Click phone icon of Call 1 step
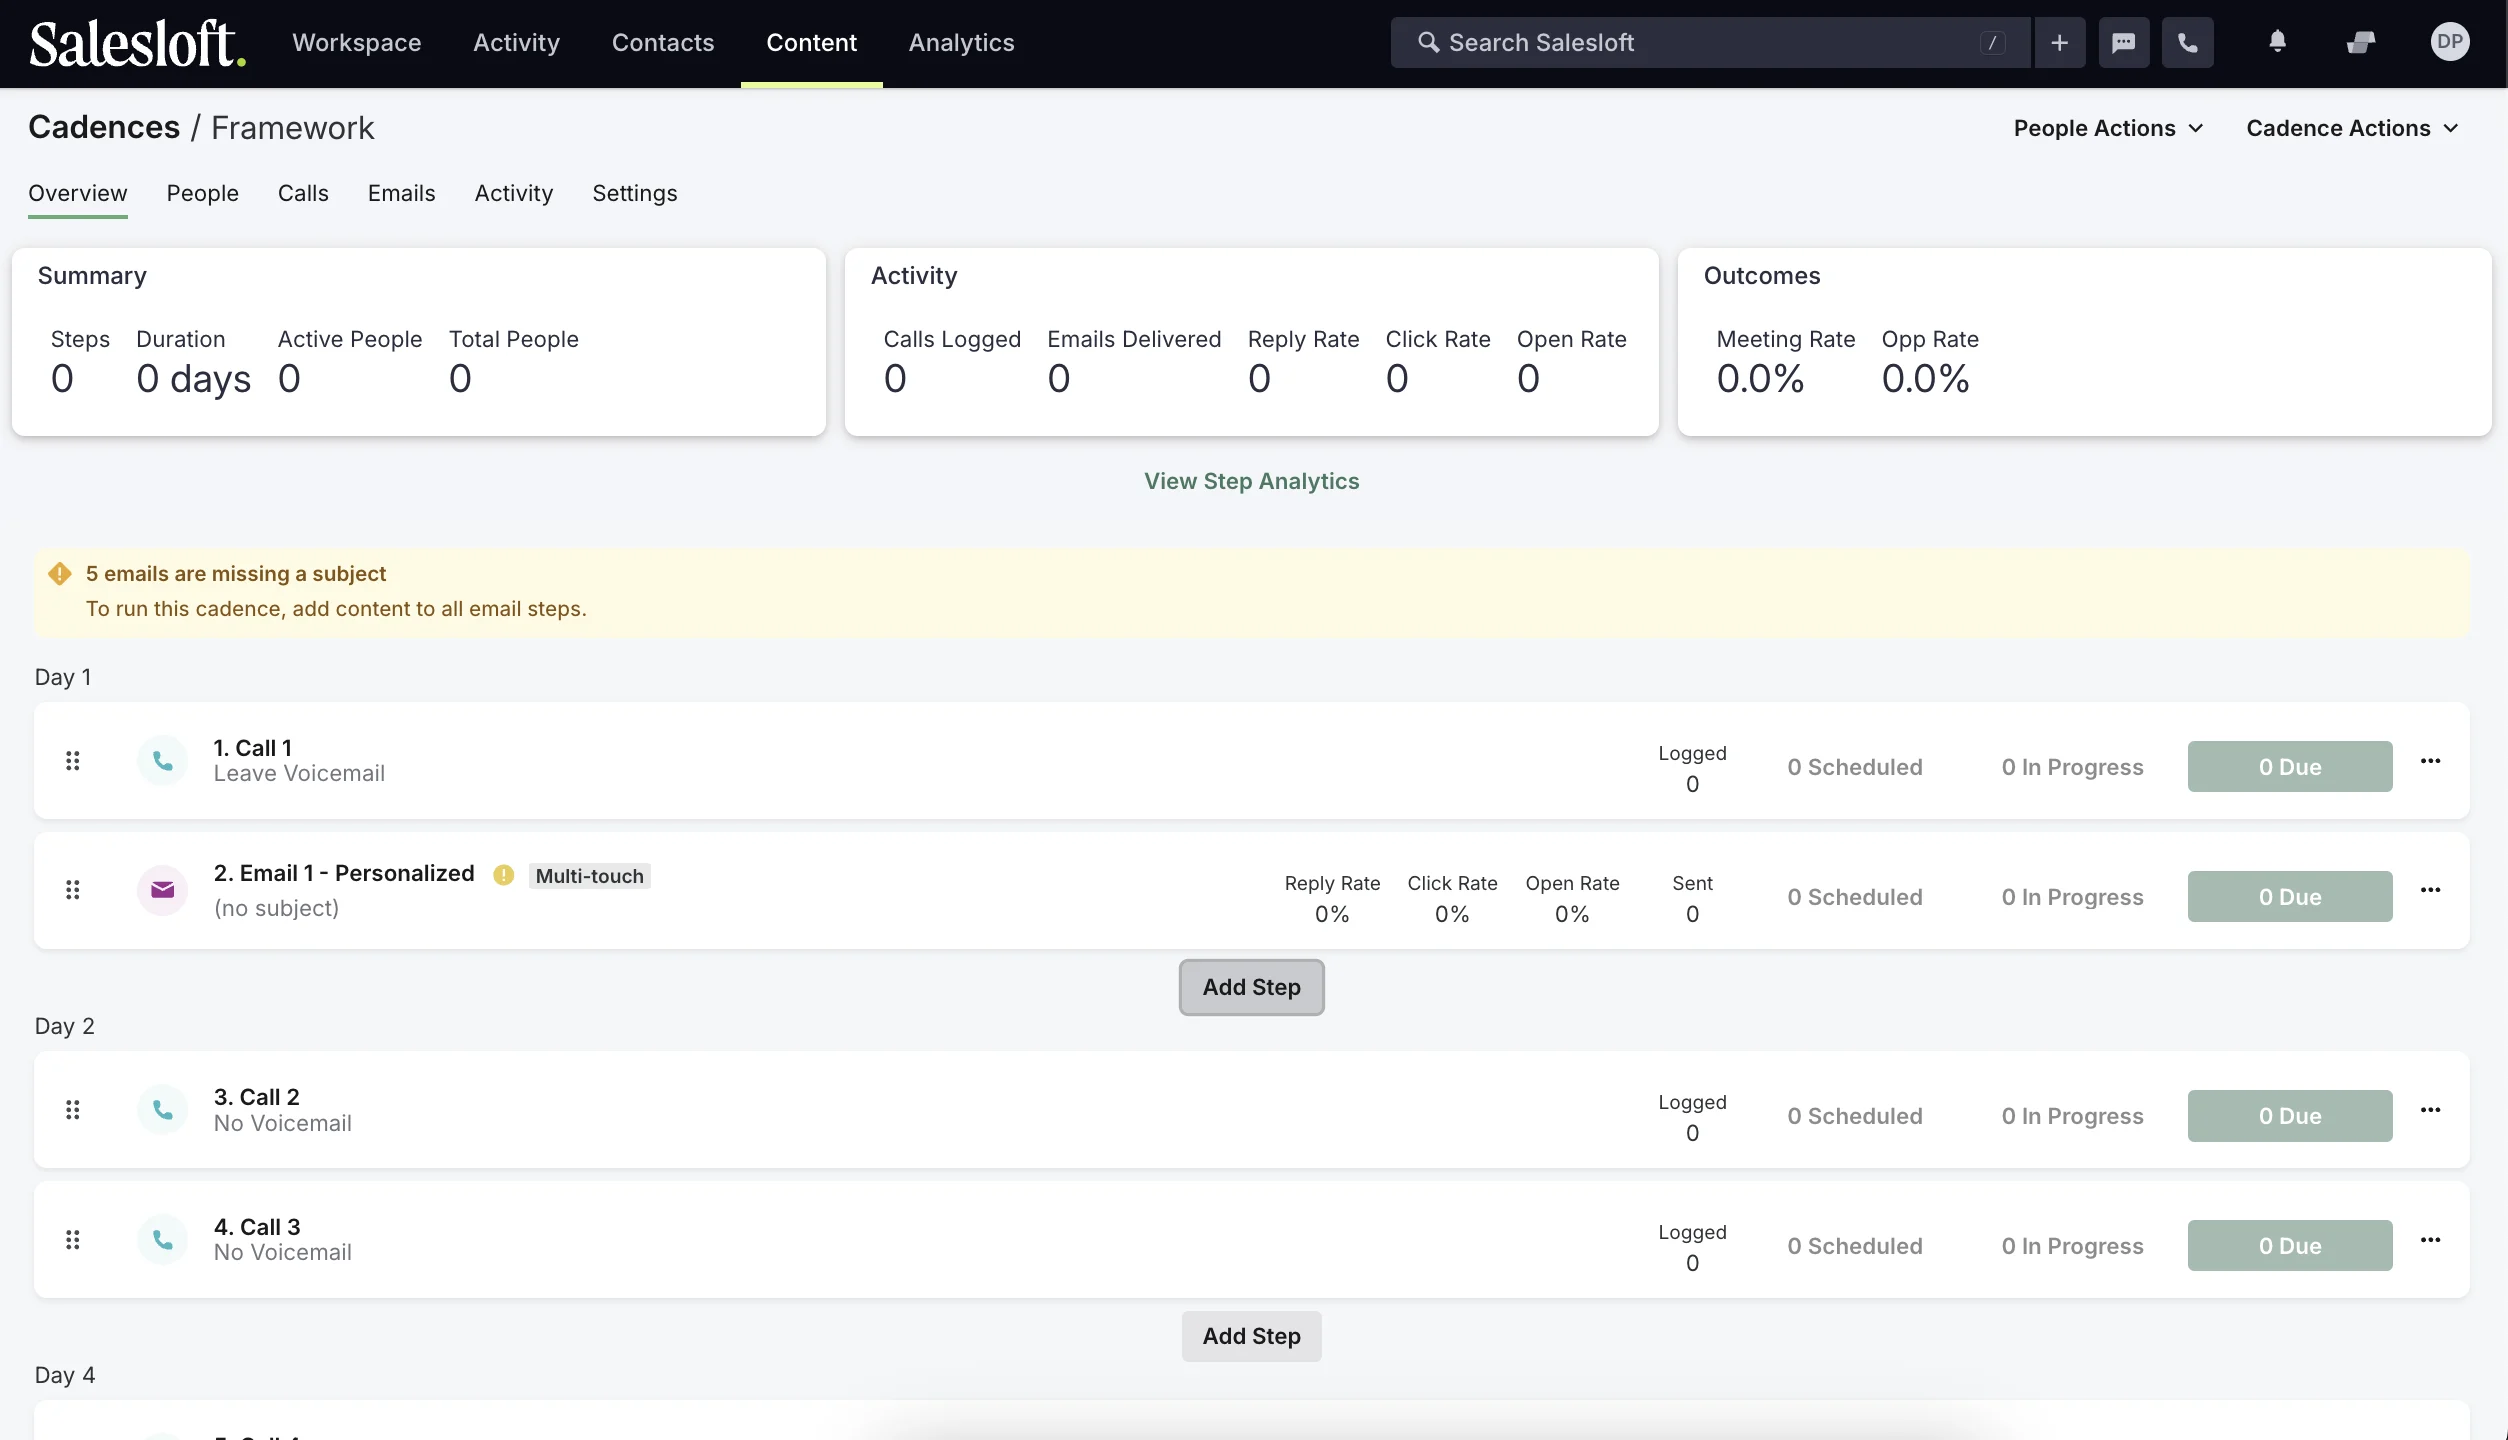Viewport: 2508px width, 1440px height. (162, 761)
